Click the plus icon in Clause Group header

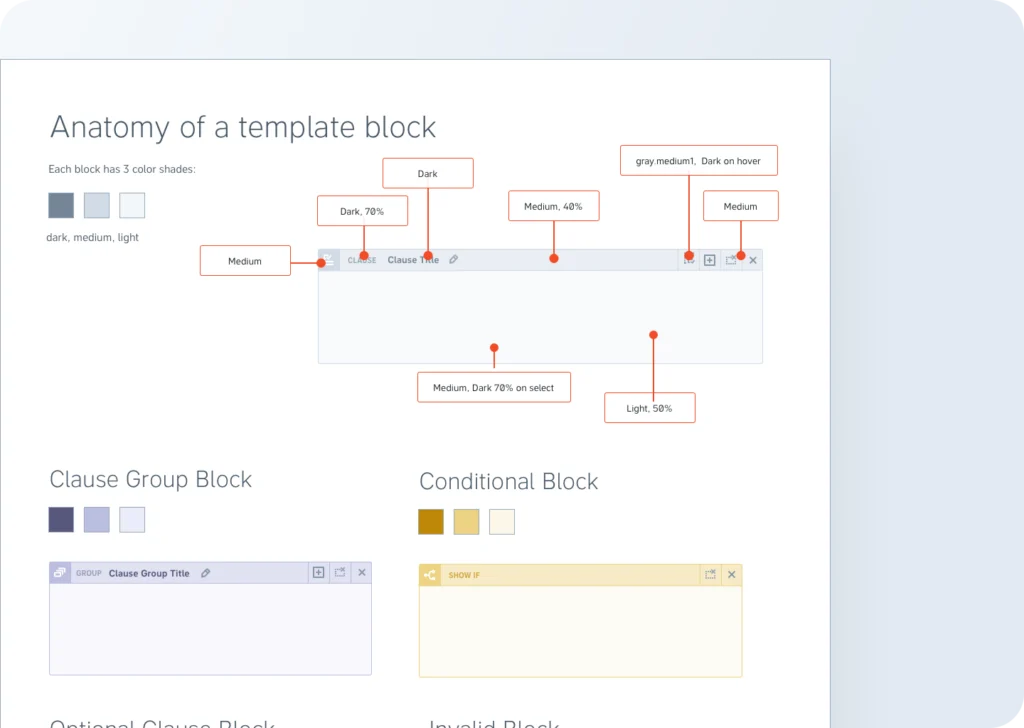[319, 573]
